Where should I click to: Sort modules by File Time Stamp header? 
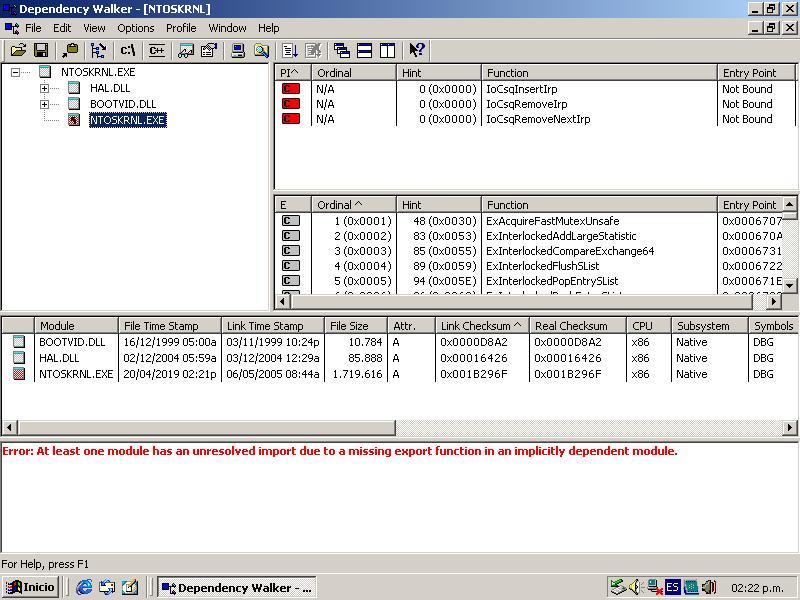[x=170, y=326]
